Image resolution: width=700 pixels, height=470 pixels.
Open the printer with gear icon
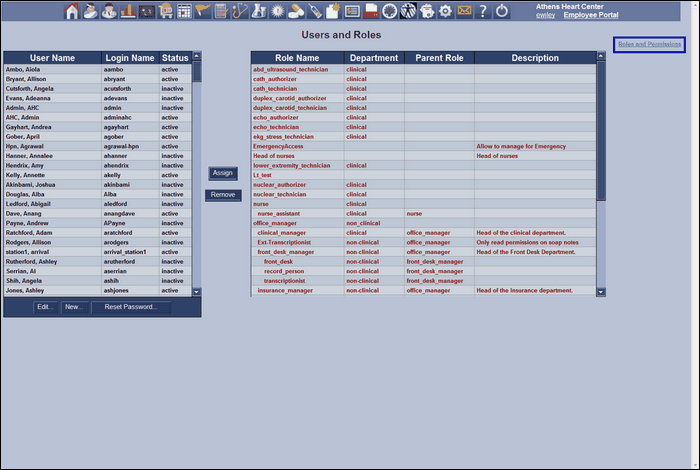pyautogui.click(x=427, y=11)
